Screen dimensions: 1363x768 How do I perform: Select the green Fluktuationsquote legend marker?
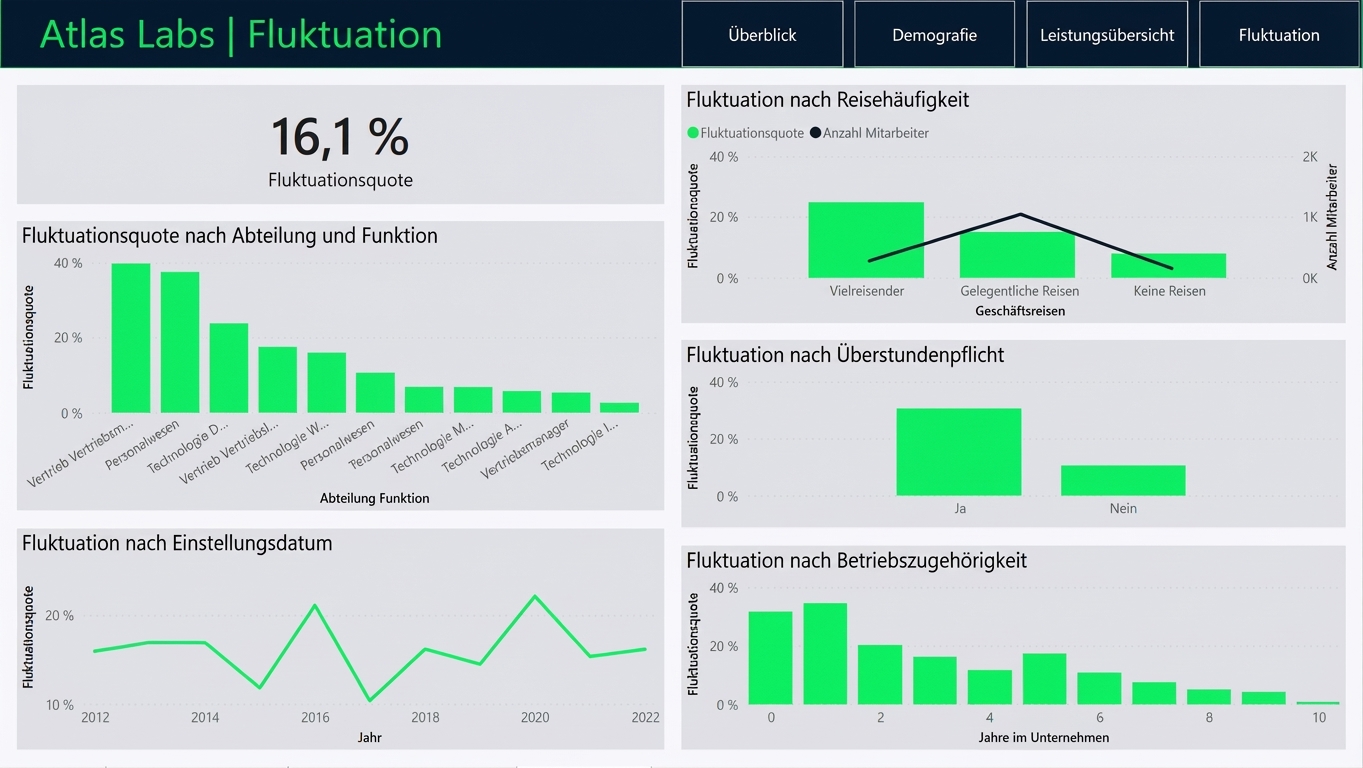point(693,133)
